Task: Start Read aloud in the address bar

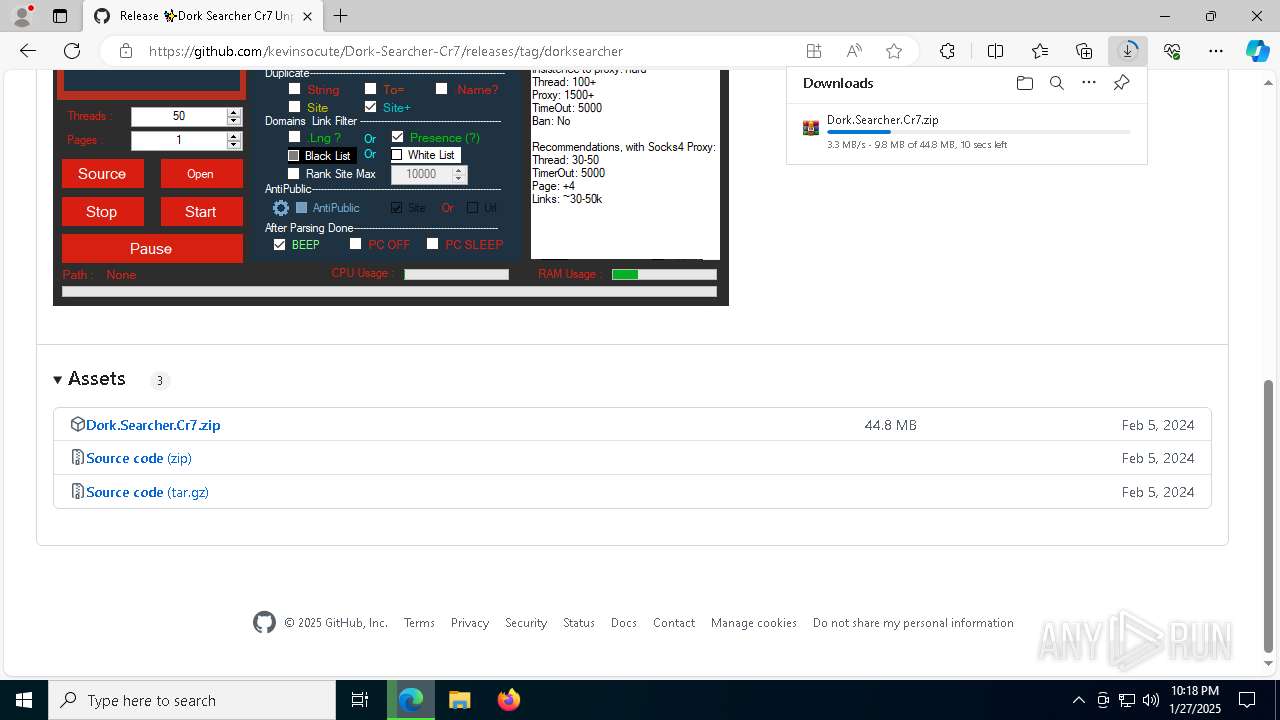Action: [x=854, y=51]
